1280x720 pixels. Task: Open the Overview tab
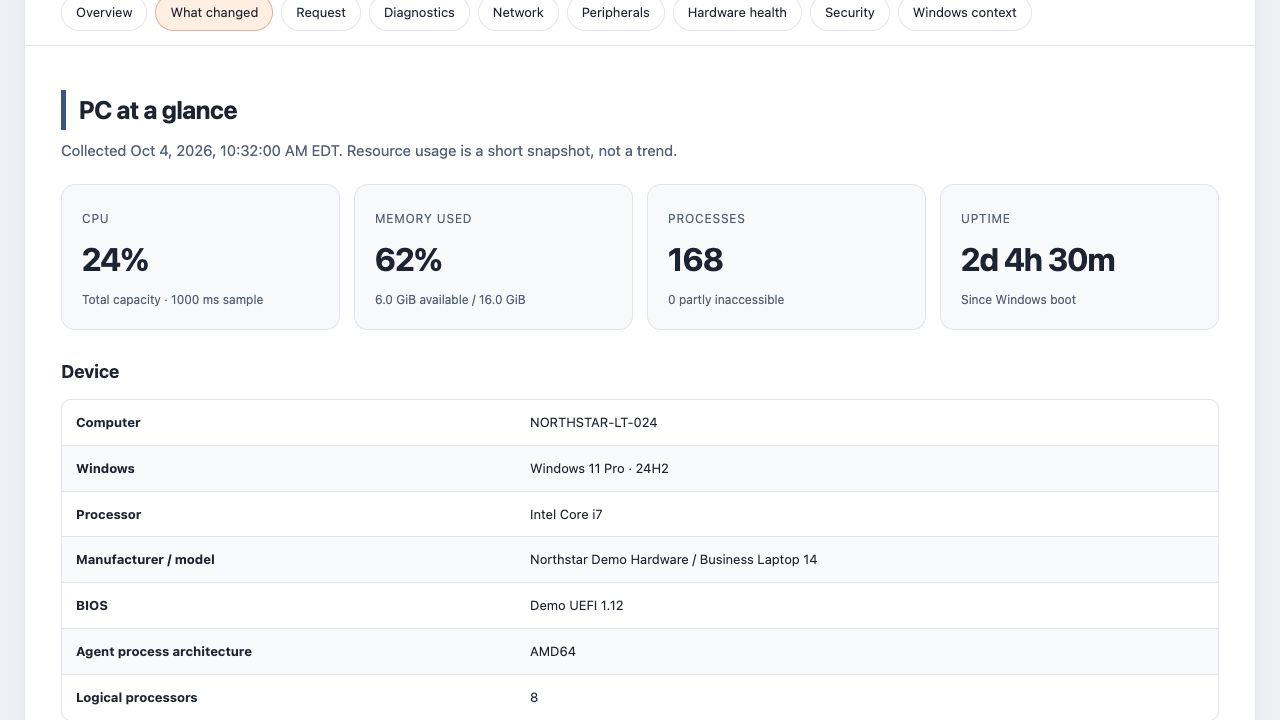tap(104, 13)
